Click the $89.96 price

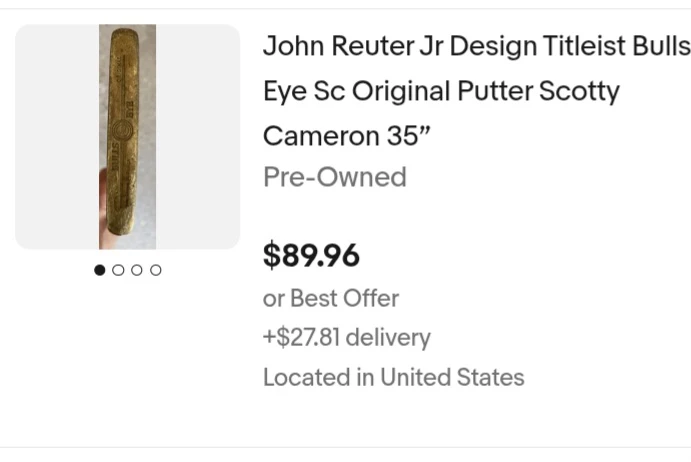(x=311, y=255)
